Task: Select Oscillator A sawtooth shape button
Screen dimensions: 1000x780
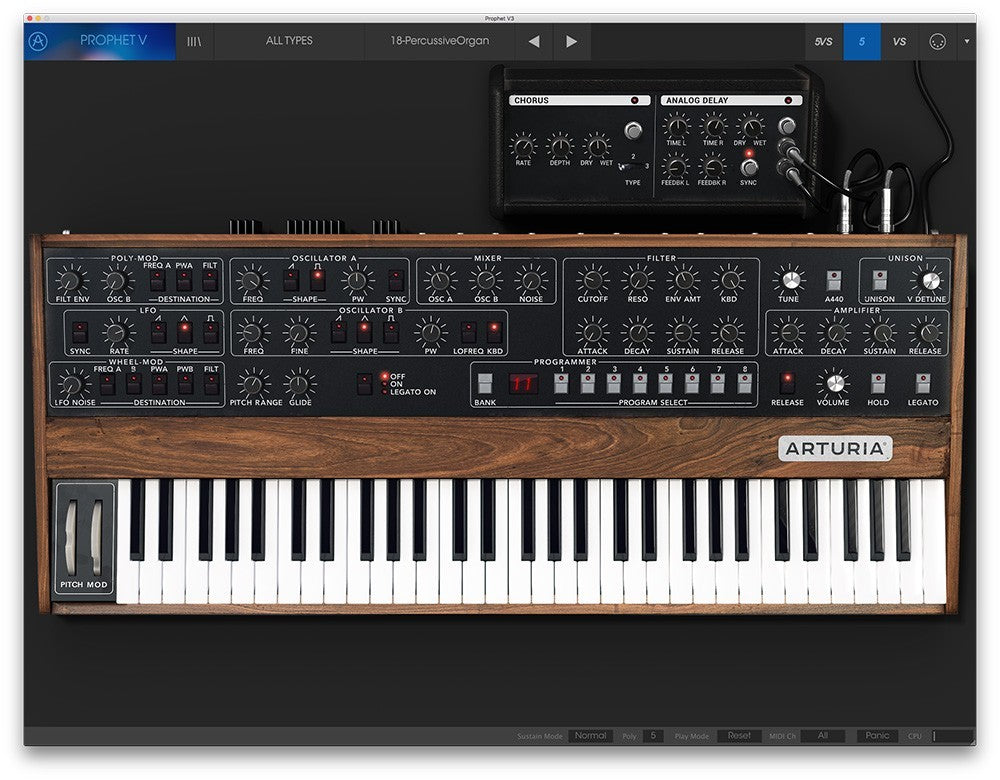Action: pyautogui.click(x=291, y=280)
